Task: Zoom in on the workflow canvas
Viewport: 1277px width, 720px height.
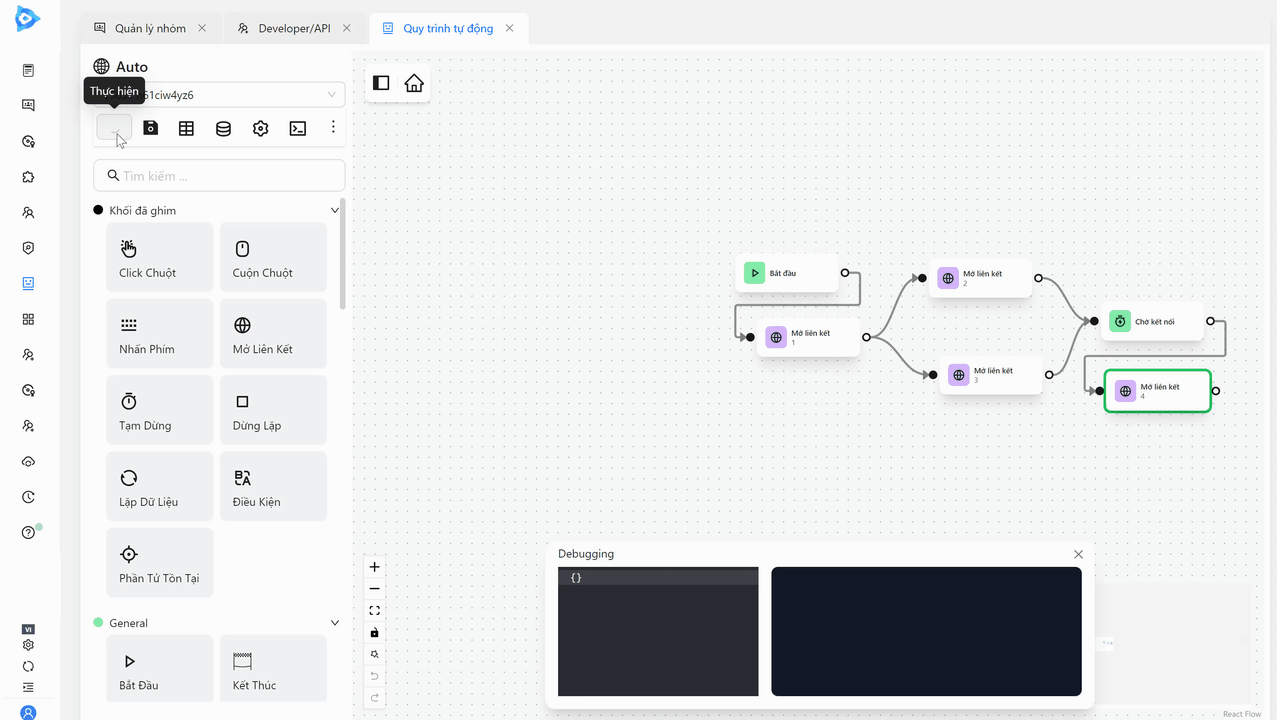Action: [x=375, y=567]
